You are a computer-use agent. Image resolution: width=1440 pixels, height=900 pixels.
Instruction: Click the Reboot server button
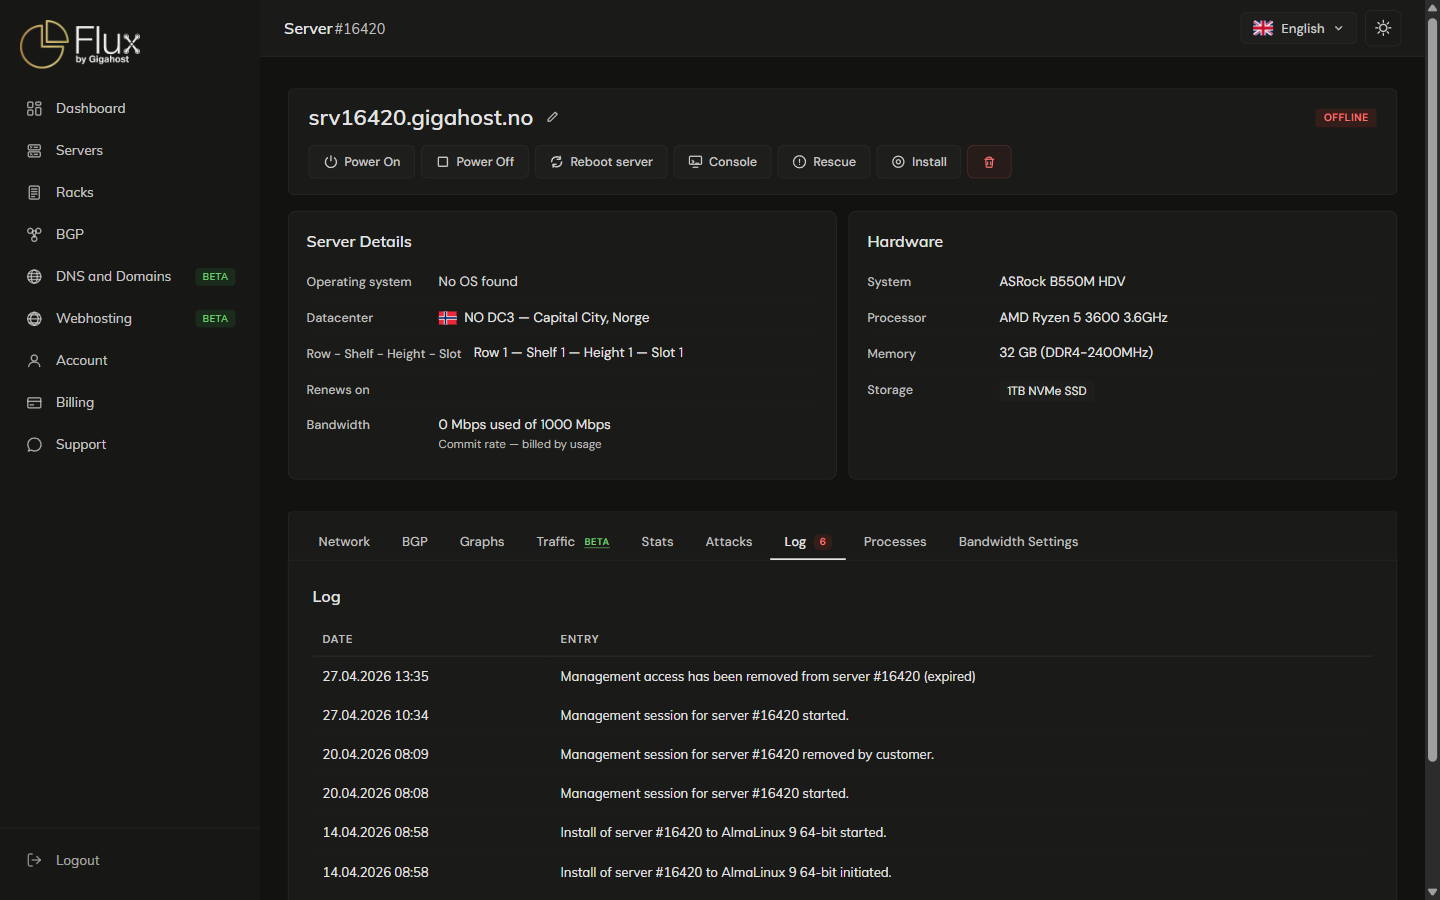(601, 162)
